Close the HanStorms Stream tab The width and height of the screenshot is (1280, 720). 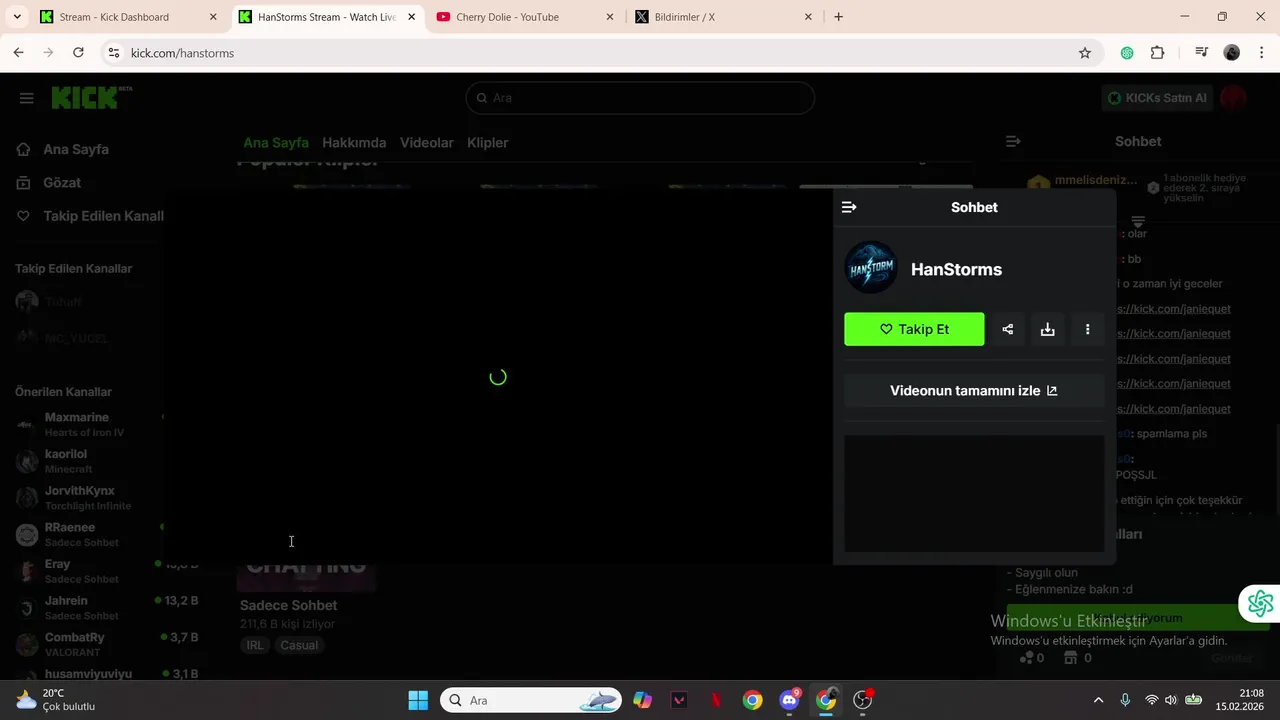[x=411, y=17]
